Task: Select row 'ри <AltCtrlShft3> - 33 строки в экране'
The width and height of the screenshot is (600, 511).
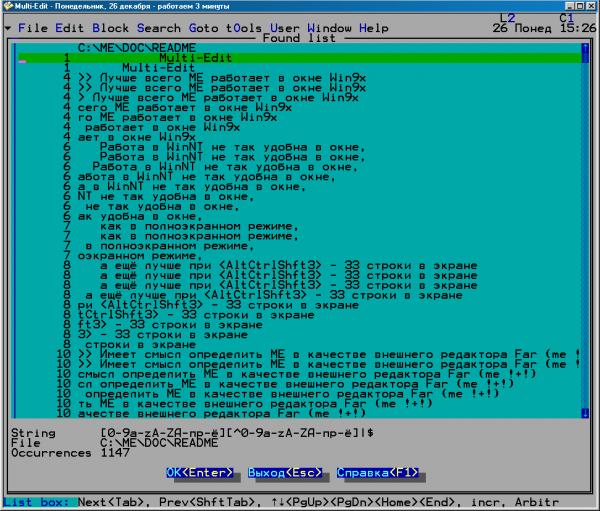Action: [x=299, y=305]
